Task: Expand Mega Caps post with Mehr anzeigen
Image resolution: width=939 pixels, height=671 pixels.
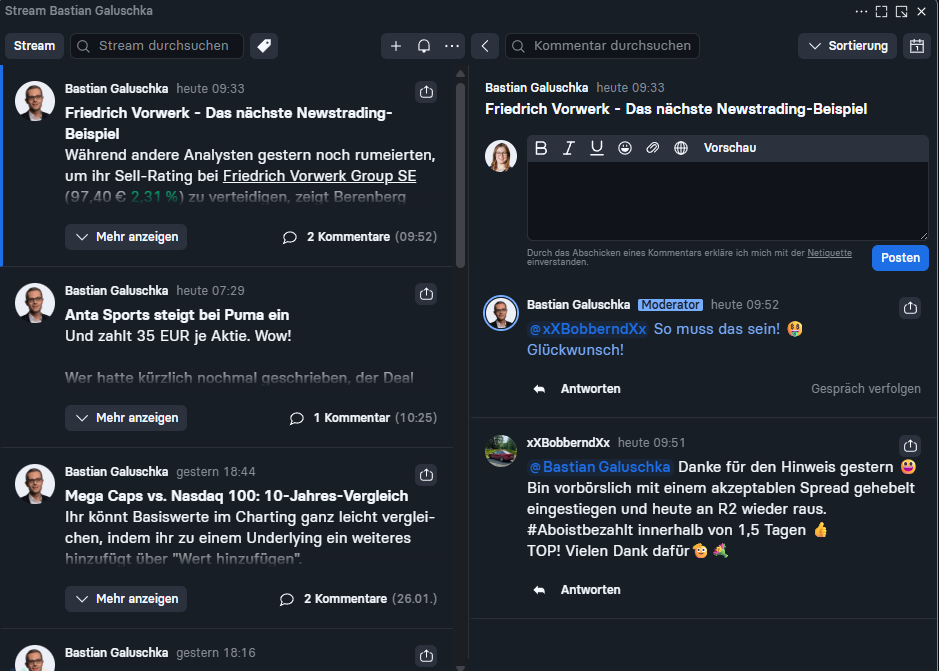Action: tap(126, 599)
